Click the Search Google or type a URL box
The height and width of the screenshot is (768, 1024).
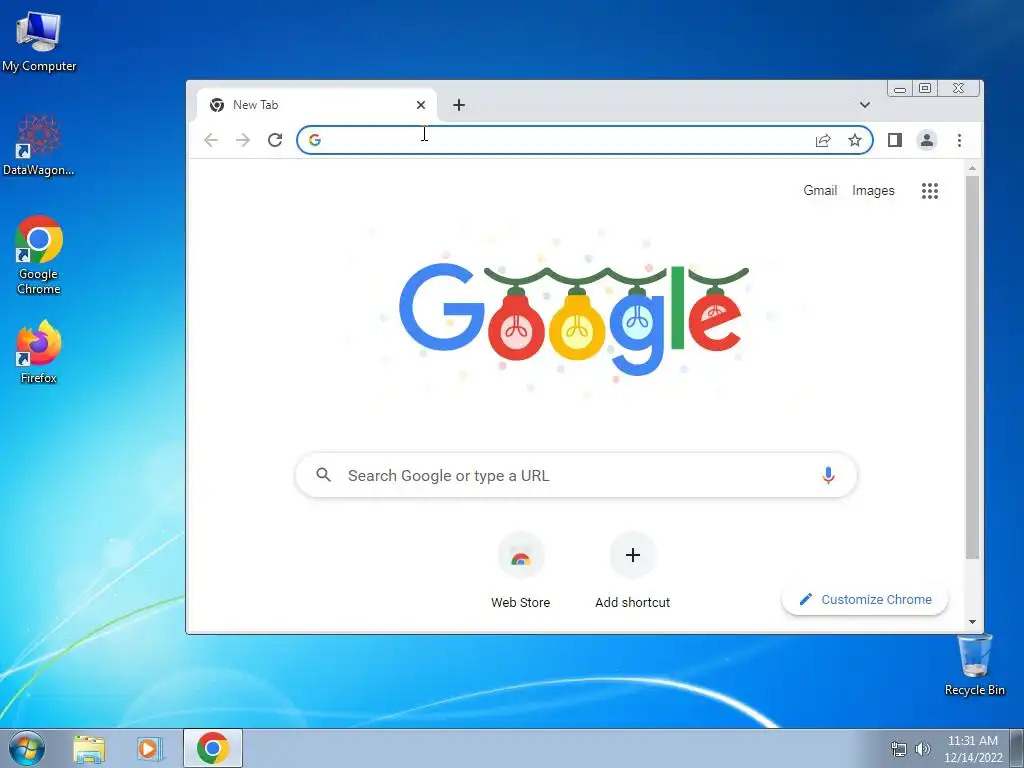[576, 475]
